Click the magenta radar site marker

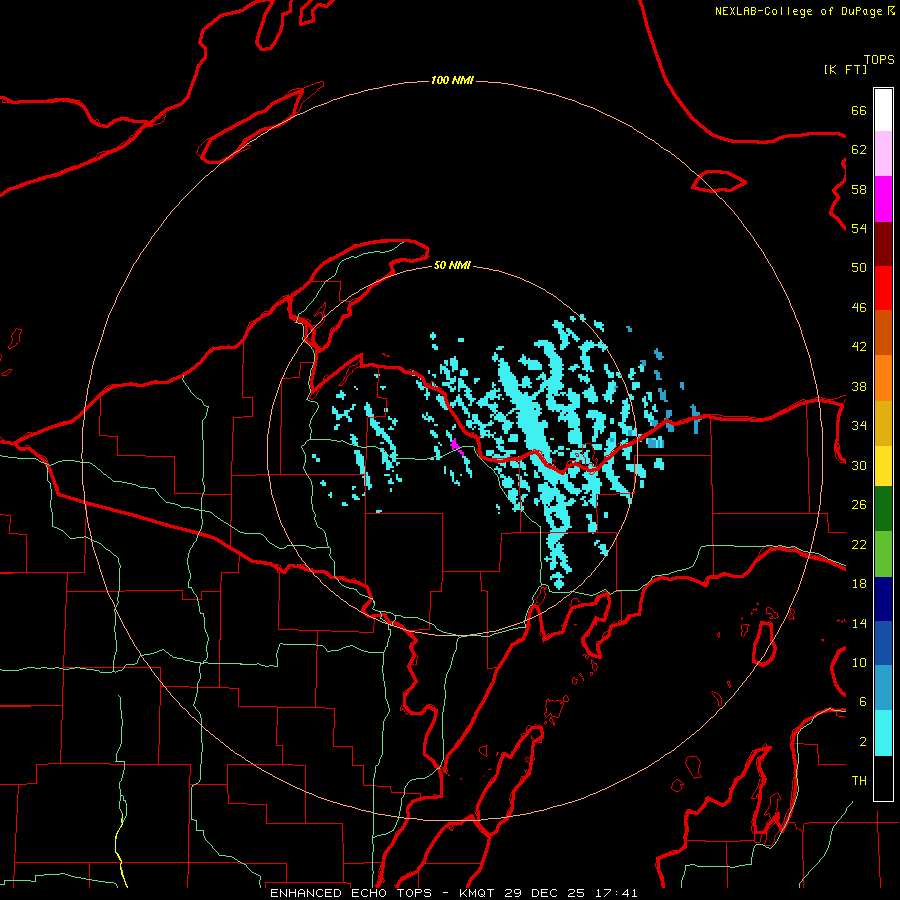455,445
